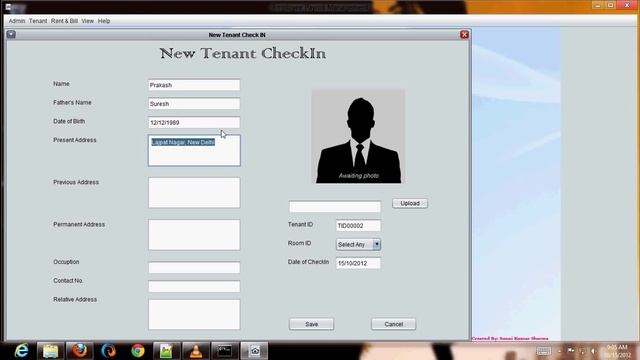Open the View menu
Screen dimensions: 640x360
(x=87, y=21)
